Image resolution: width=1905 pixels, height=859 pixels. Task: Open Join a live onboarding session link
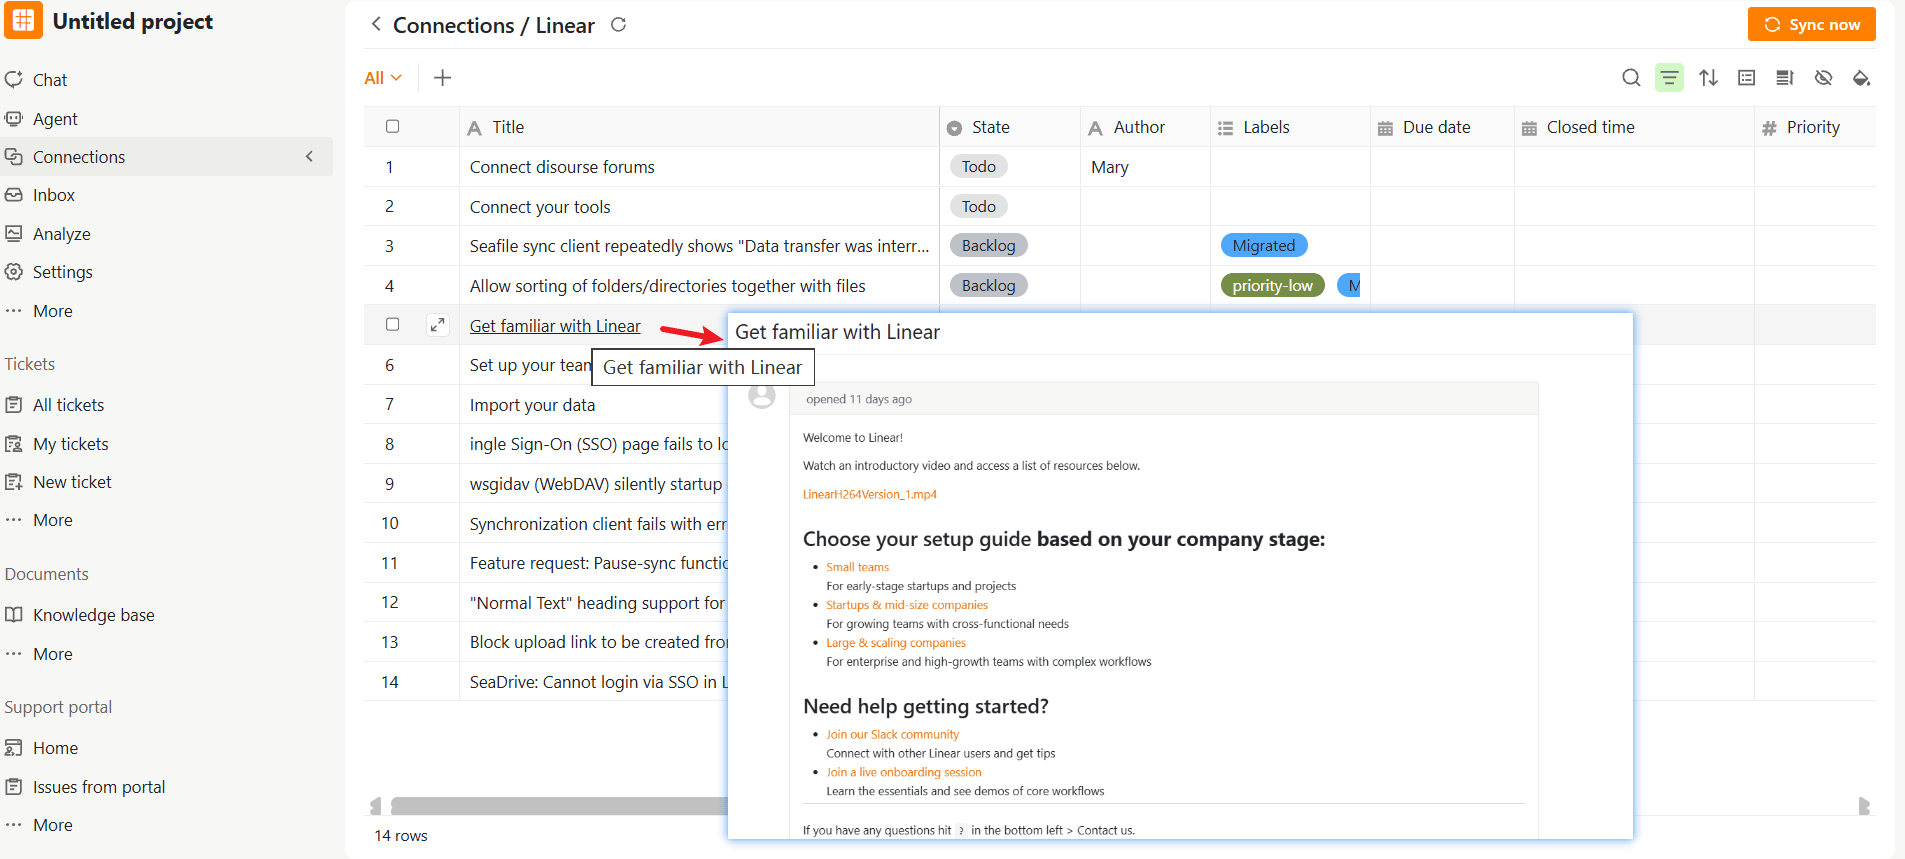point(903,772)
